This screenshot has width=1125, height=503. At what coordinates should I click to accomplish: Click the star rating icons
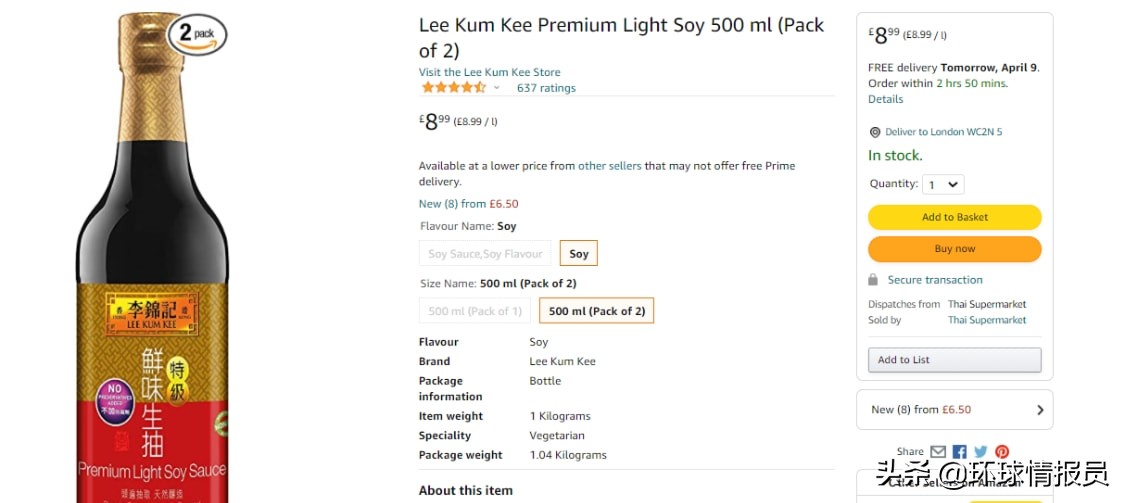click(x=453, y=88)
